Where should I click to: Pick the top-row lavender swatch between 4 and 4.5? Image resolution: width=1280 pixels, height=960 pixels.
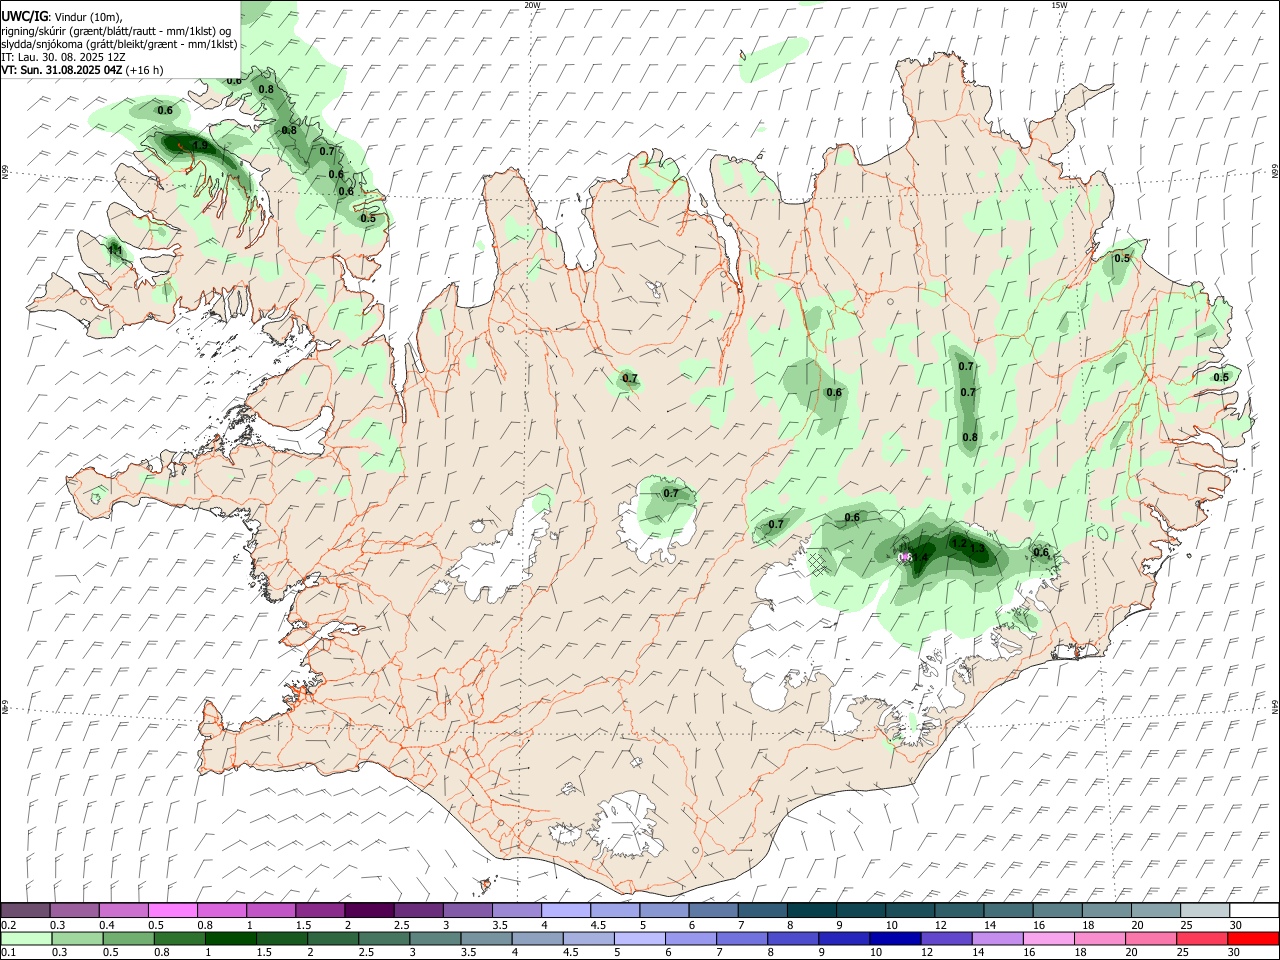pyautogui.click(x=566, y=911)
